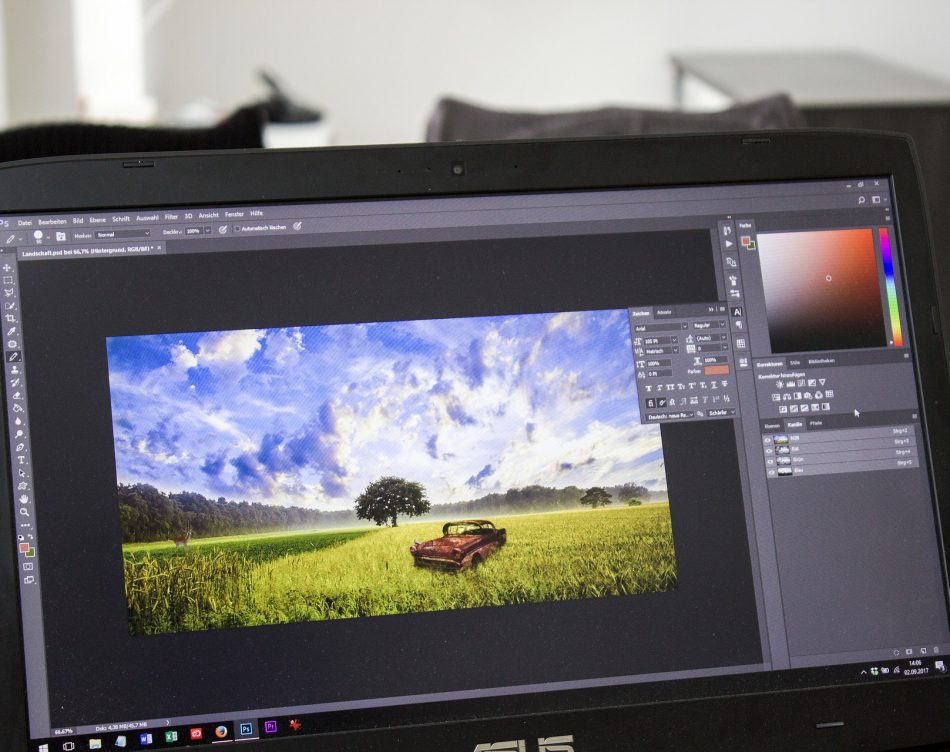Click the Farbe text color swatch
The width and height of the screenshot is (950, 752).
coord(716,370)
